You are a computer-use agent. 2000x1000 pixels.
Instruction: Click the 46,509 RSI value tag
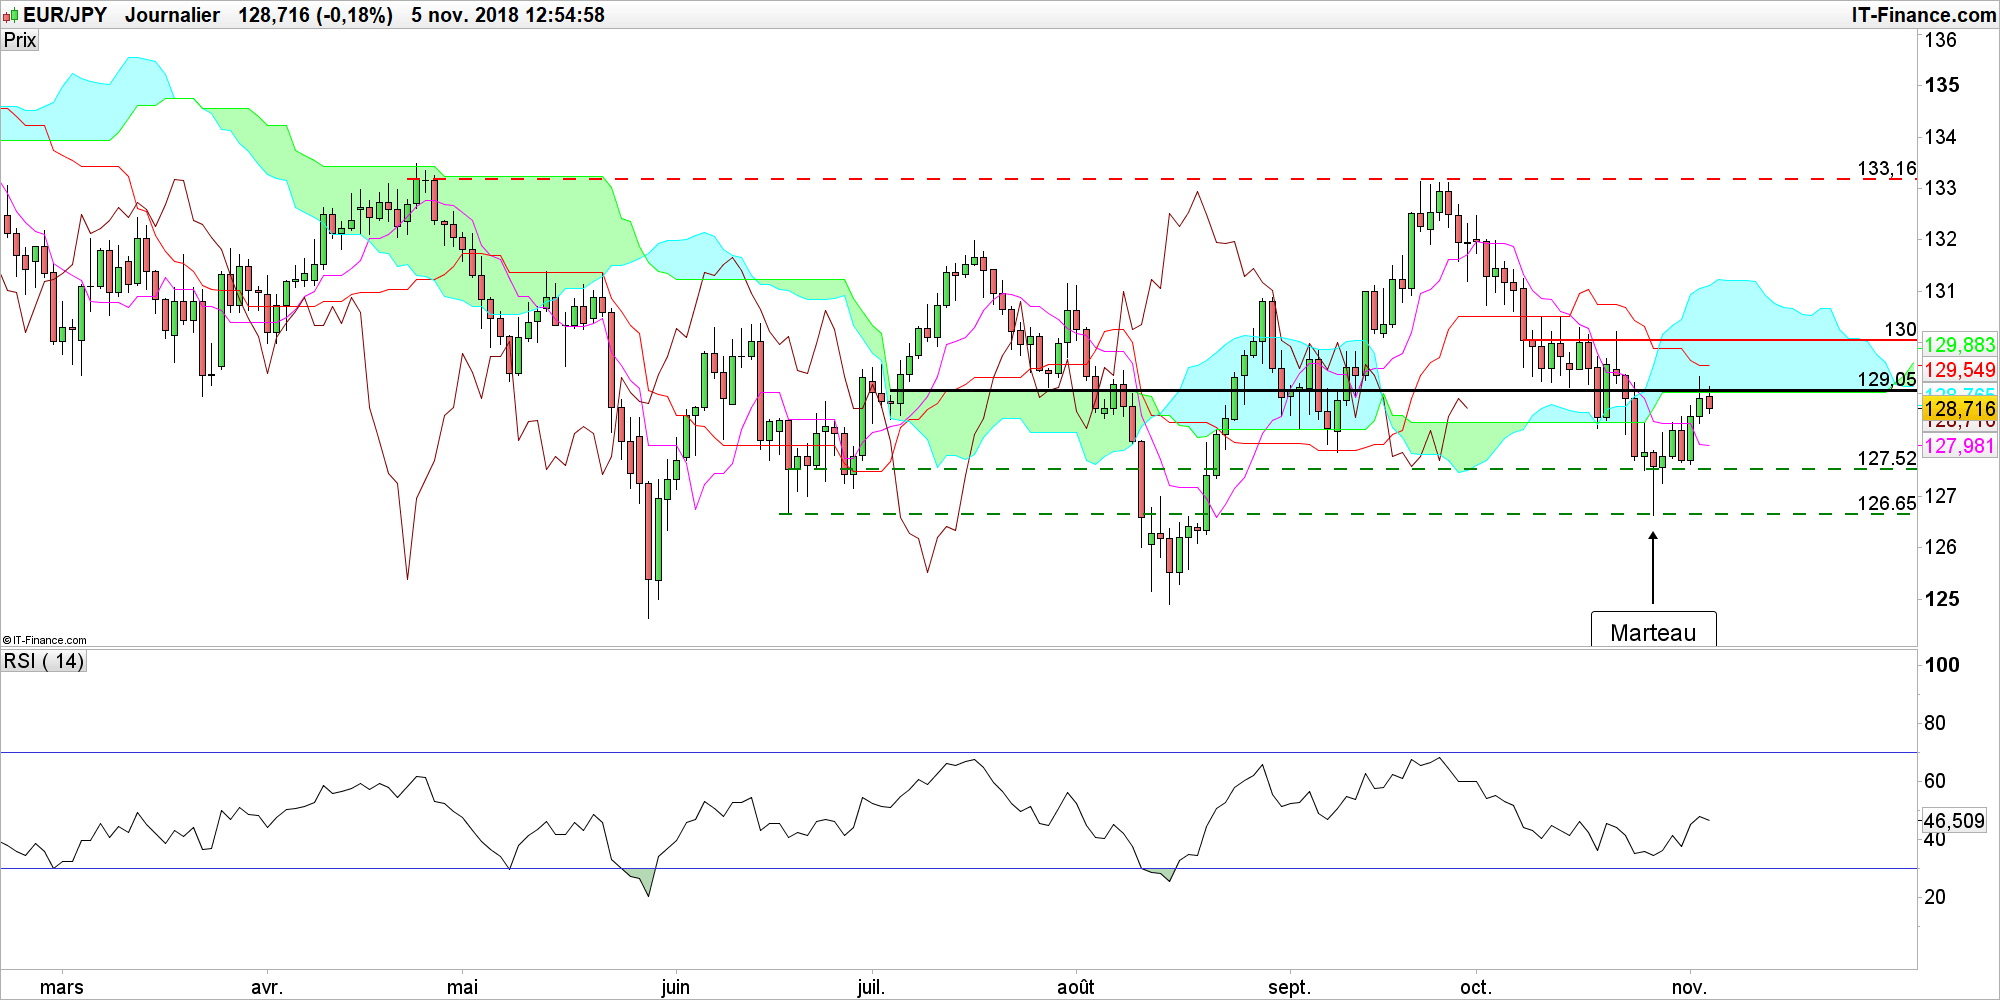point(1954,821)
